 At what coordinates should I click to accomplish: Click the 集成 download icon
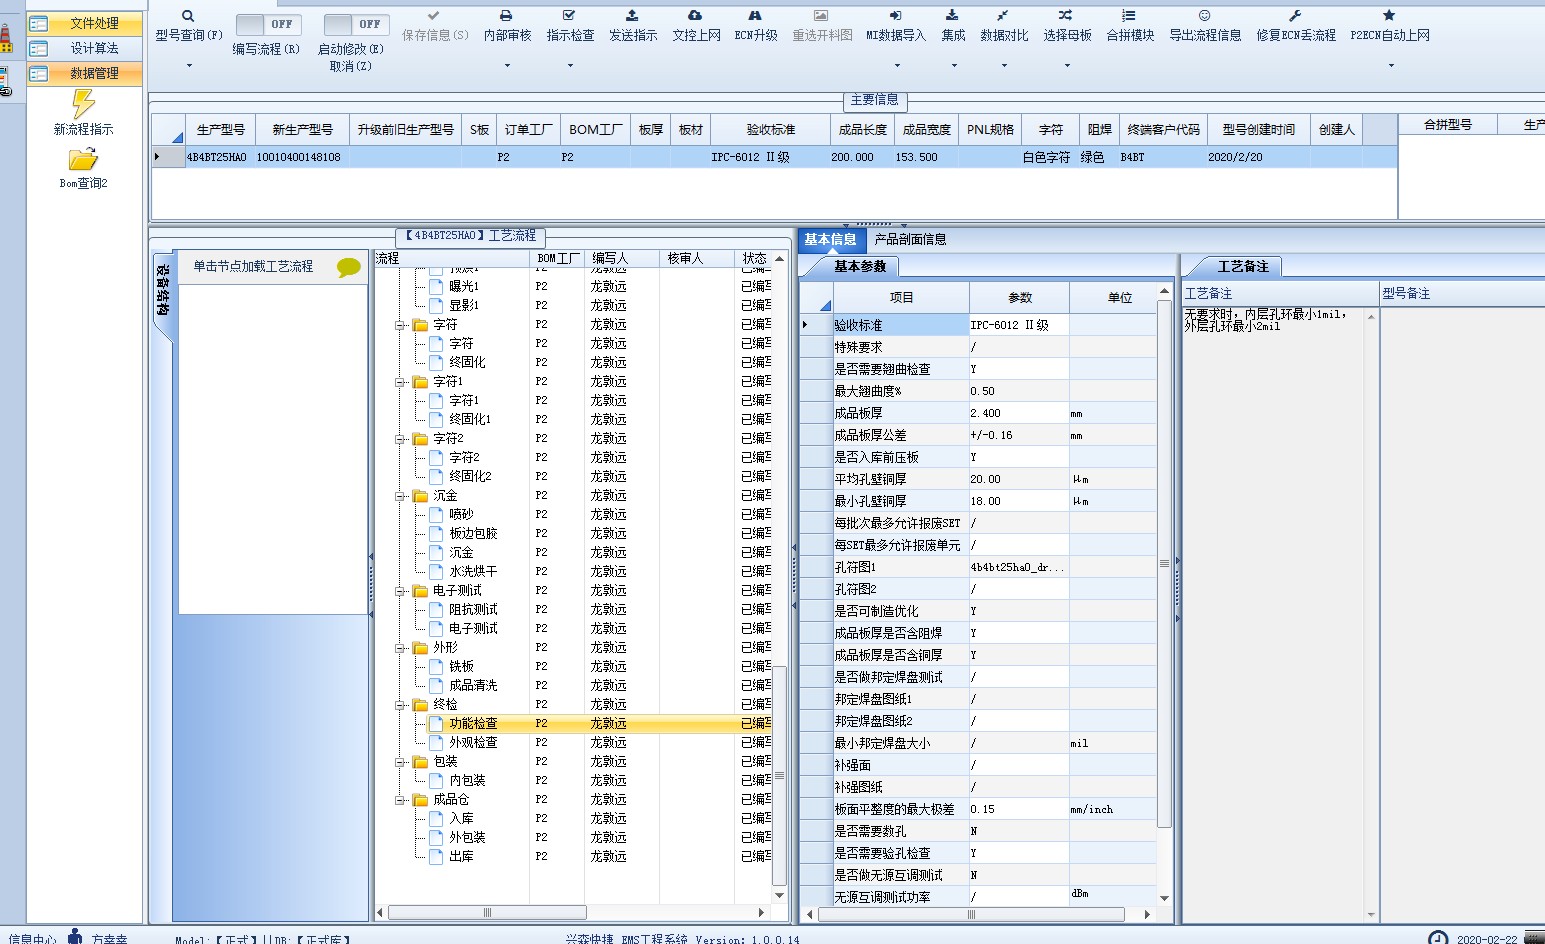pyautogui.click(x=952, y=16)
